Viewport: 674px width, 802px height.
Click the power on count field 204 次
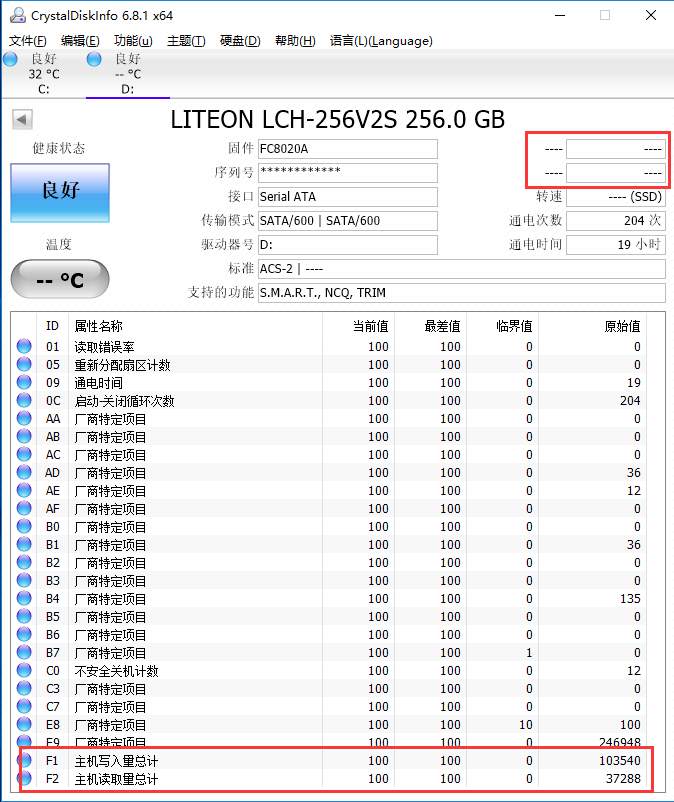616,221
